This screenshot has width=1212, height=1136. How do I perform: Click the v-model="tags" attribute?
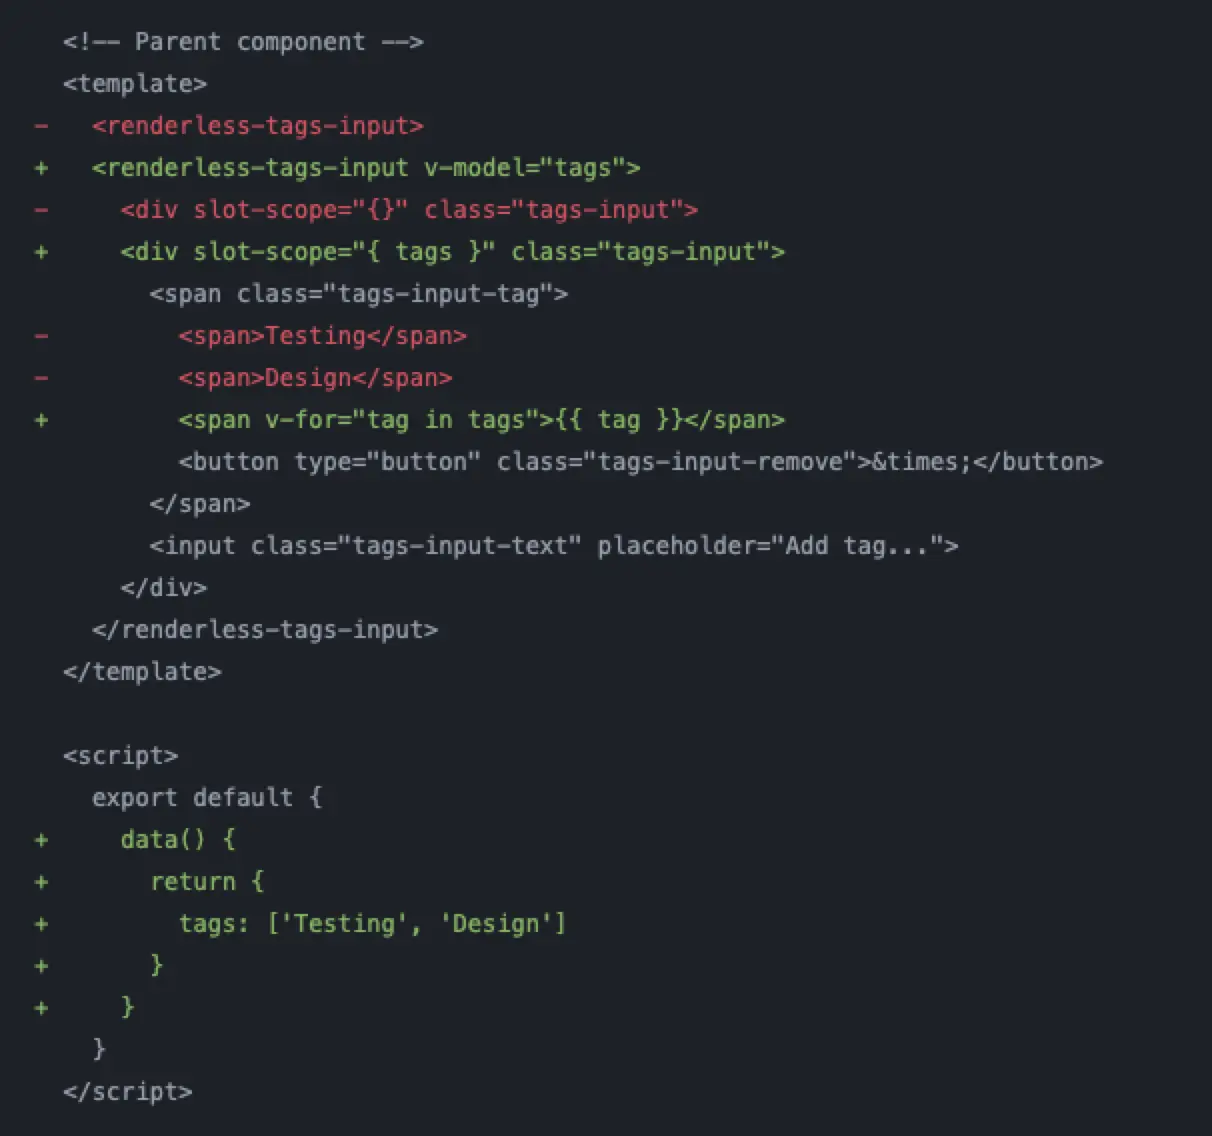[x=532, y=168]
